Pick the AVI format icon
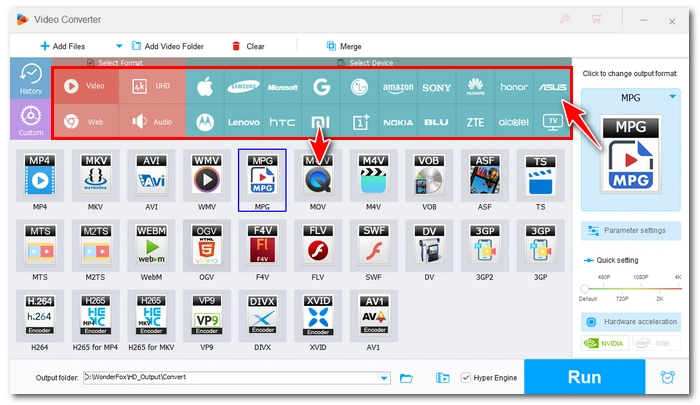This screenshot has width=700, height=405. click(x=151, y=175)
